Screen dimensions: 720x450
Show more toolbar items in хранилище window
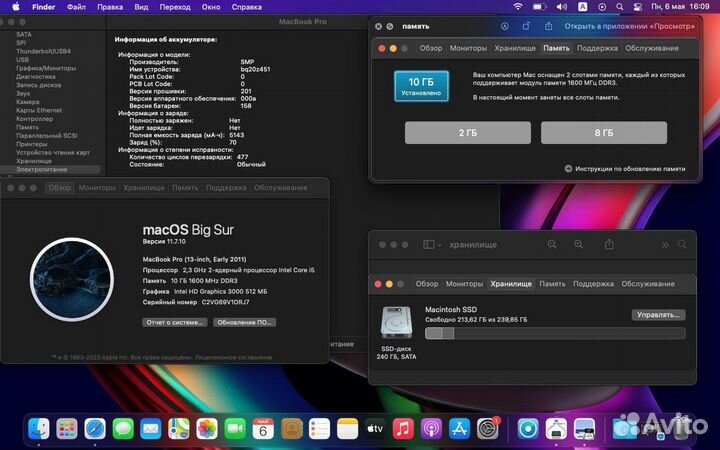665,245
